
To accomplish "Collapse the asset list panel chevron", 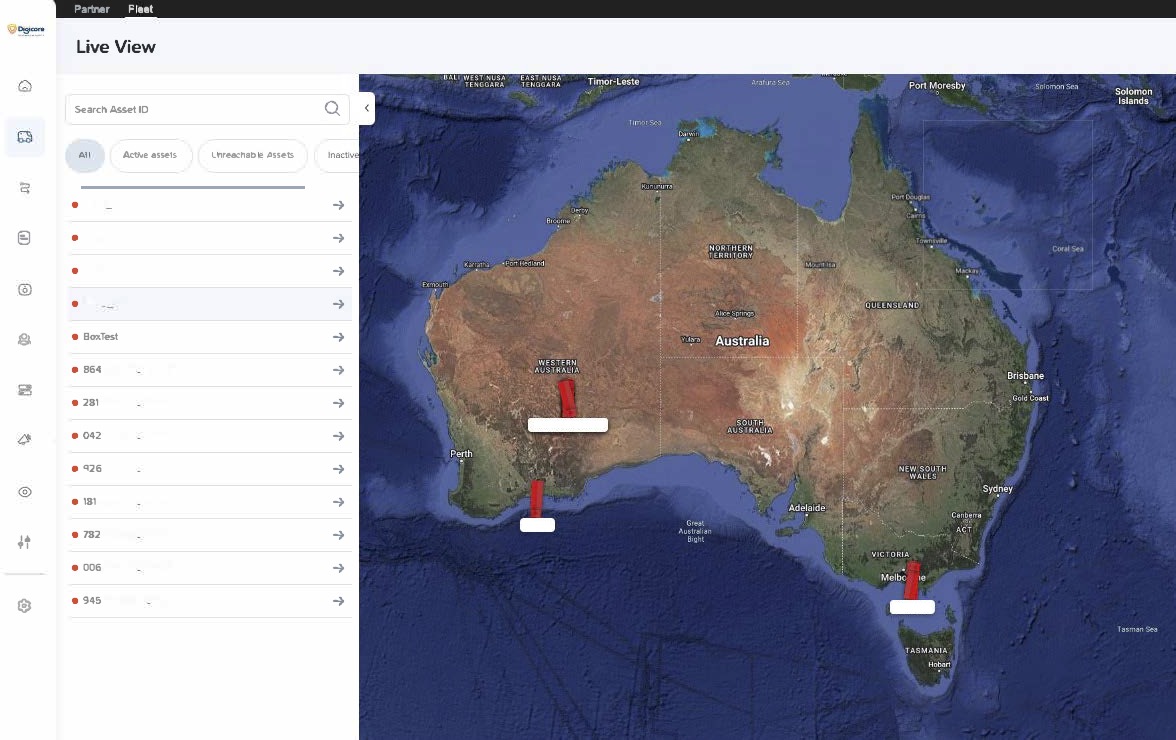I will click(367, 108).
